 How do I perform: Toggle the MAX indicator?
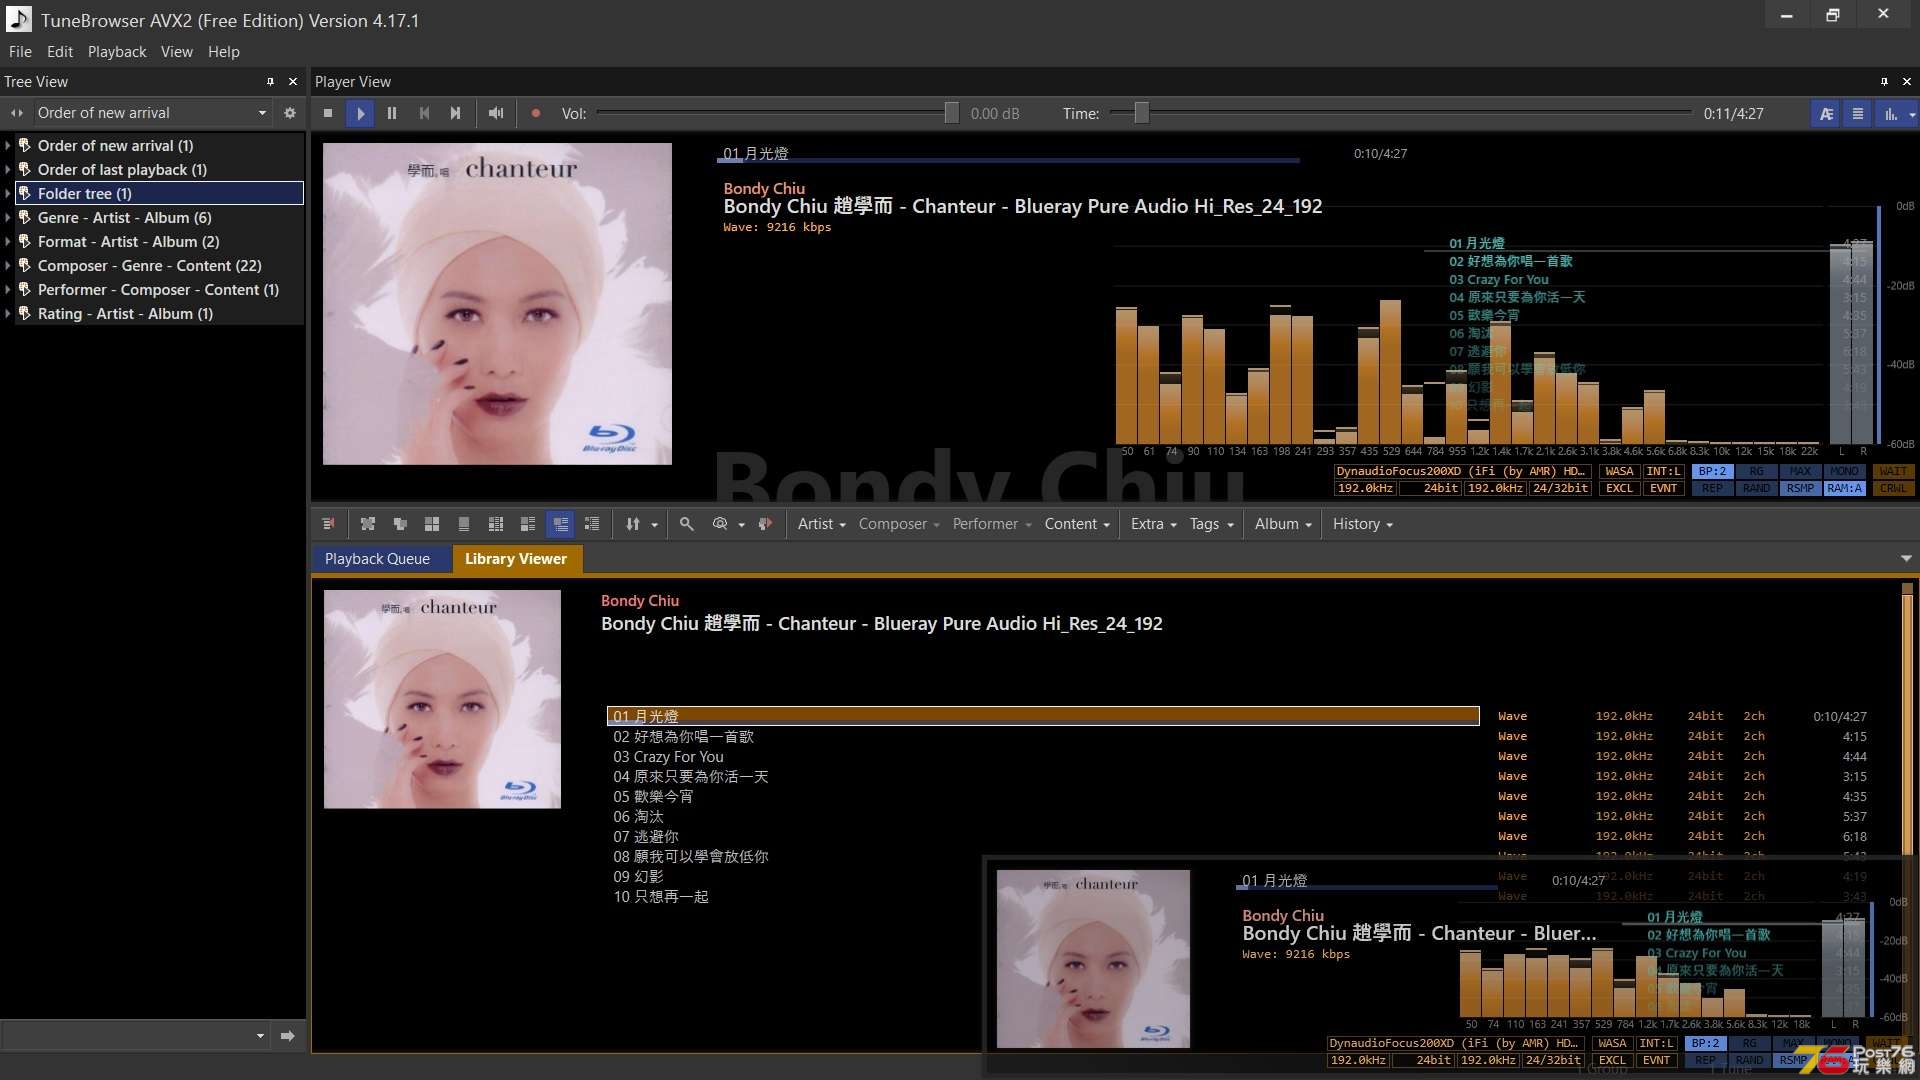point(1800,471)
